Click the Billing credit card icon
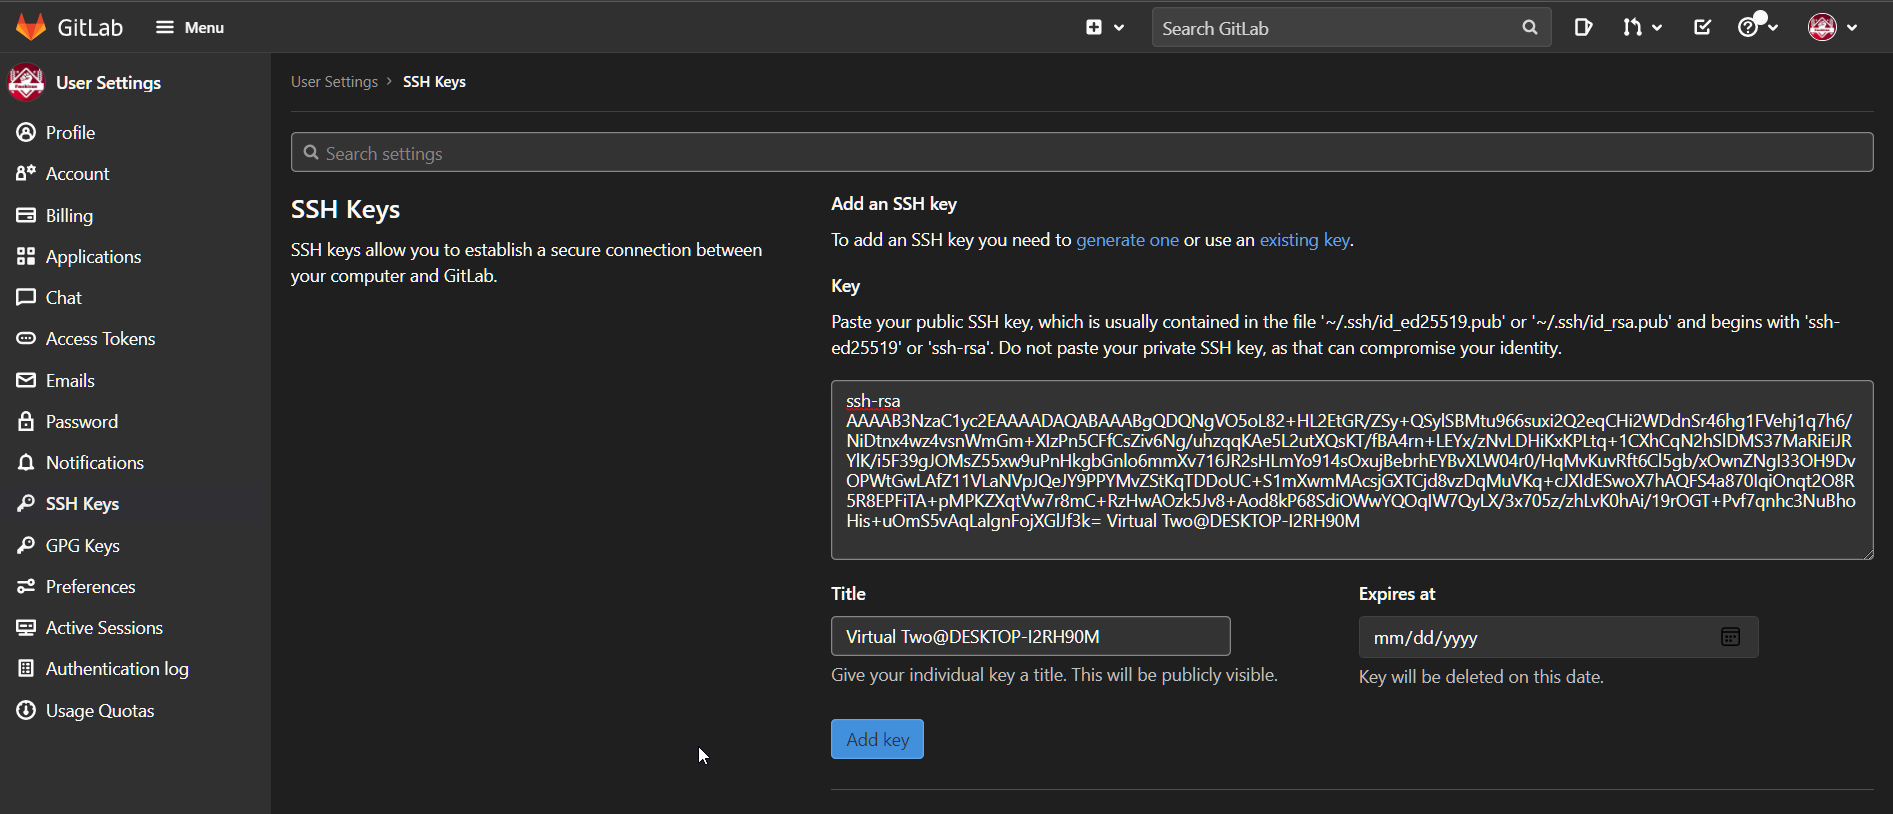The height and width of the screenshot is (814, 1893). [x=26, y=215]
